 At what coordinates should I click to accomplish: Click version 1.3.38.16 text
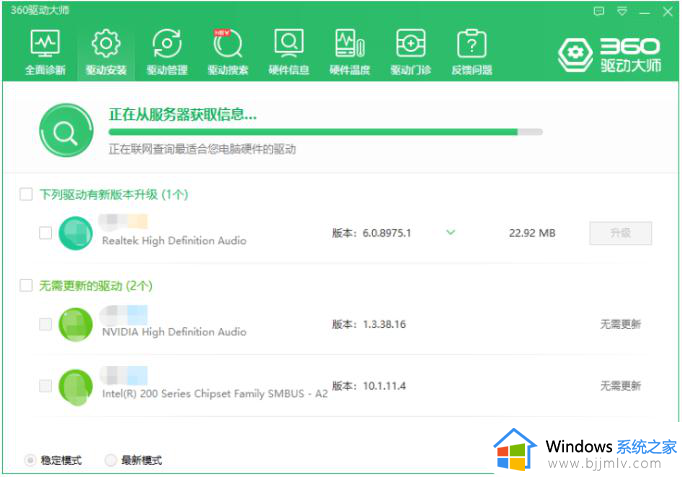pos(384,324)
